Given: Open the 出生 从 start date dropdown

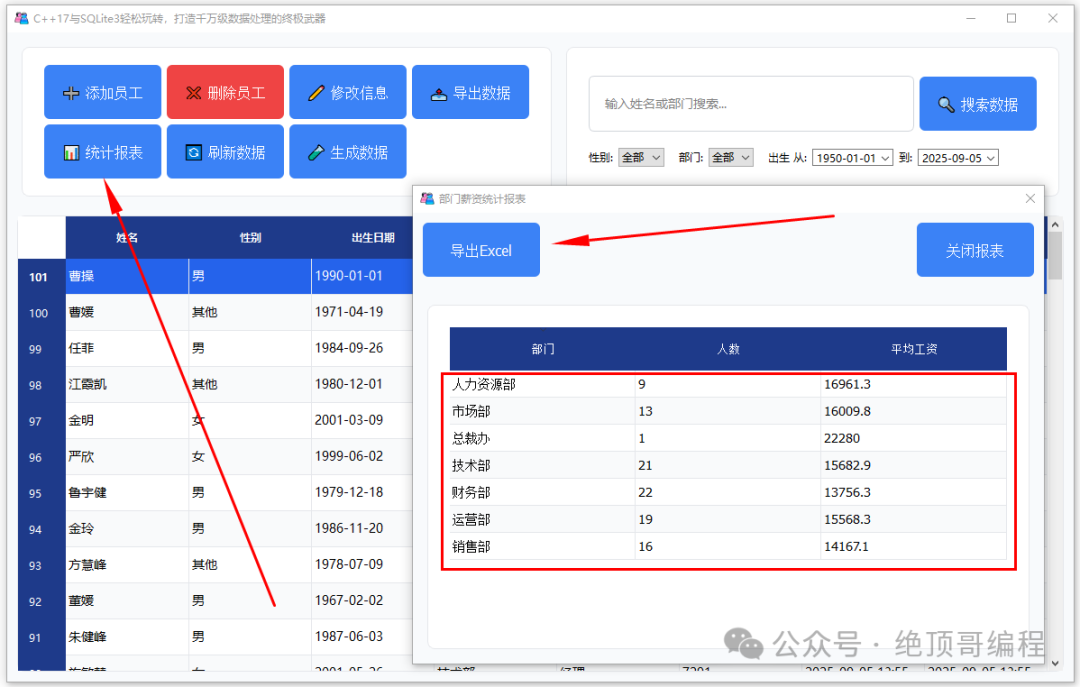Looking at the screenshot, I should click(x=852, y=158).
